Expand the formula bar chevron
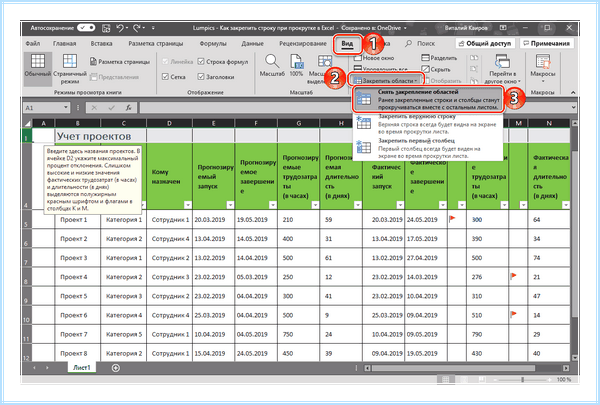Viewport: 600px width, 405px height. [x=574, y=108]
